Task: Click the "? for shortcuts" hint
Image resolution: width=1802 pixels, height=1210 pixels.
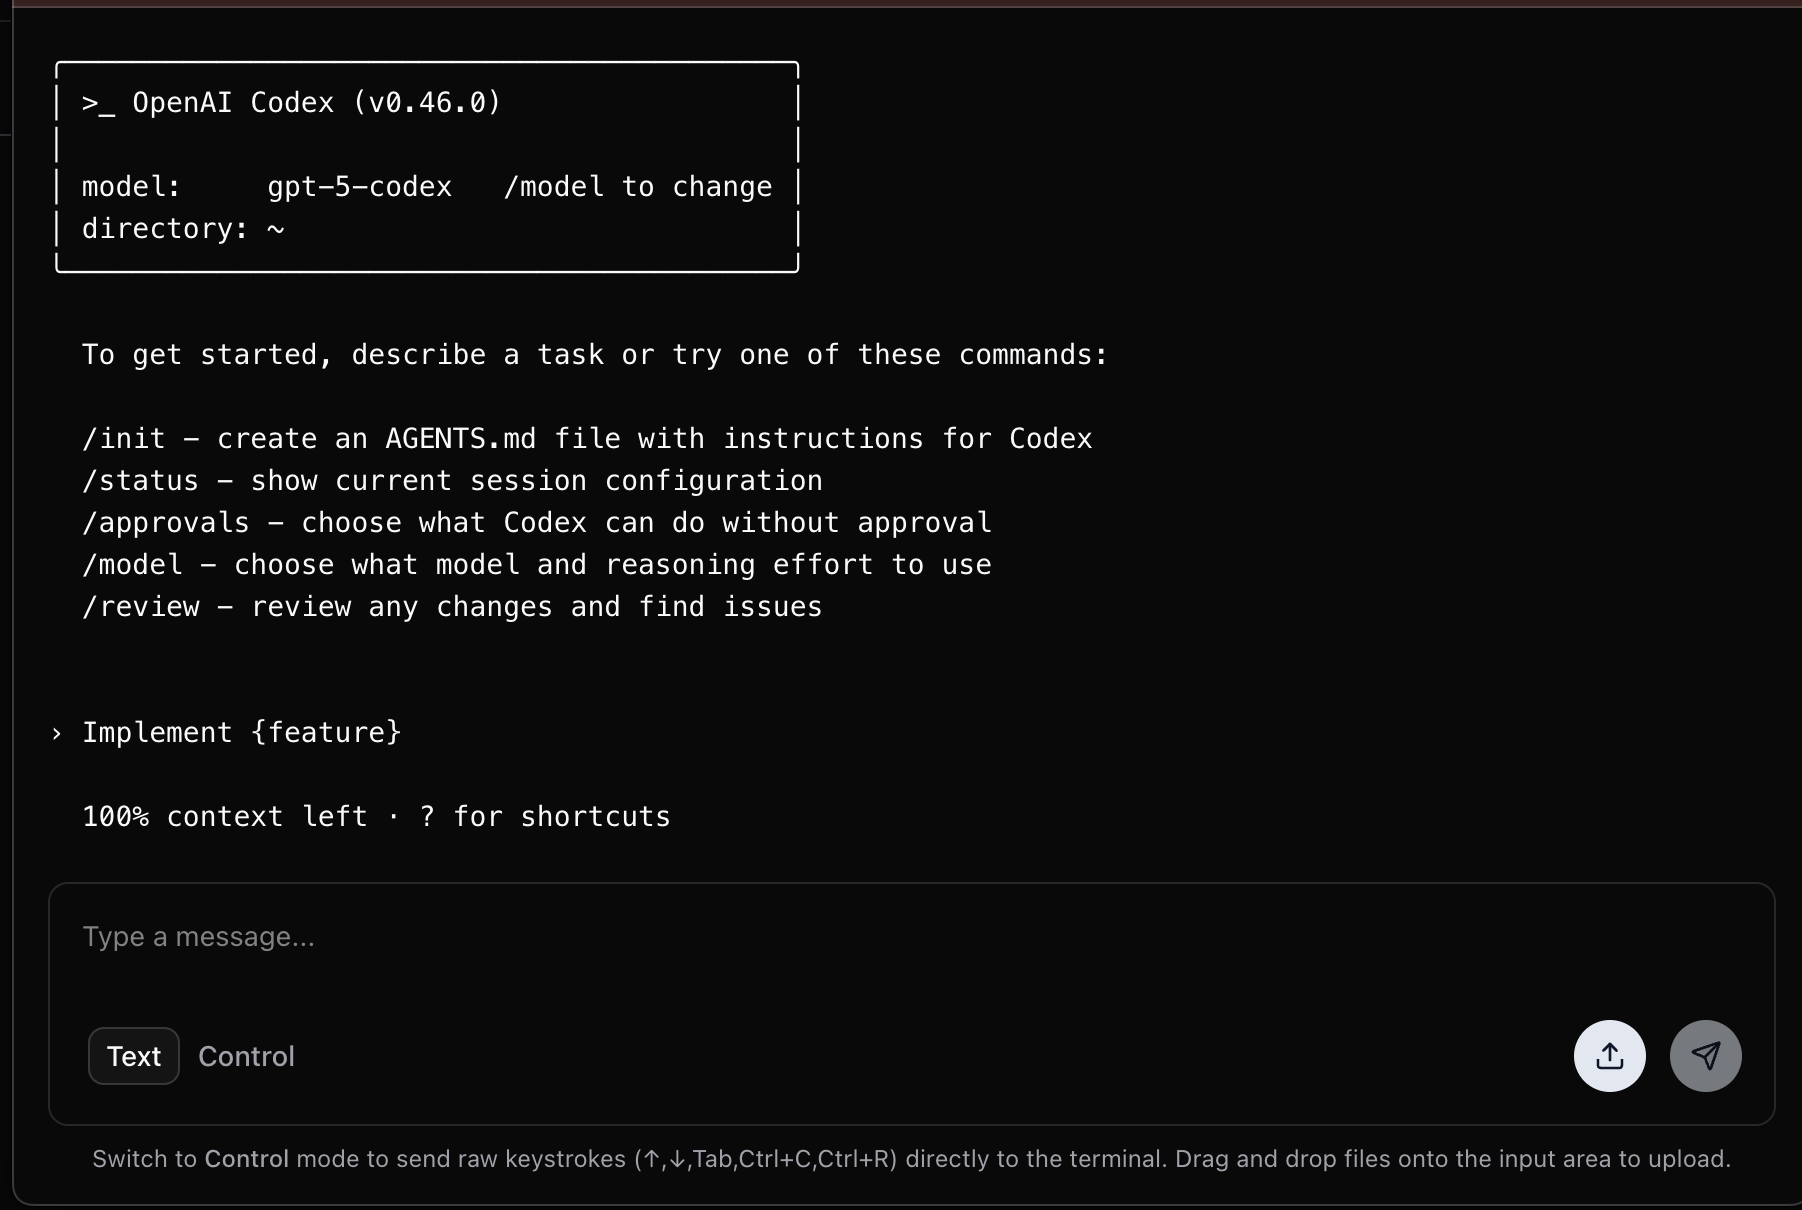Action: click(546, 816)
